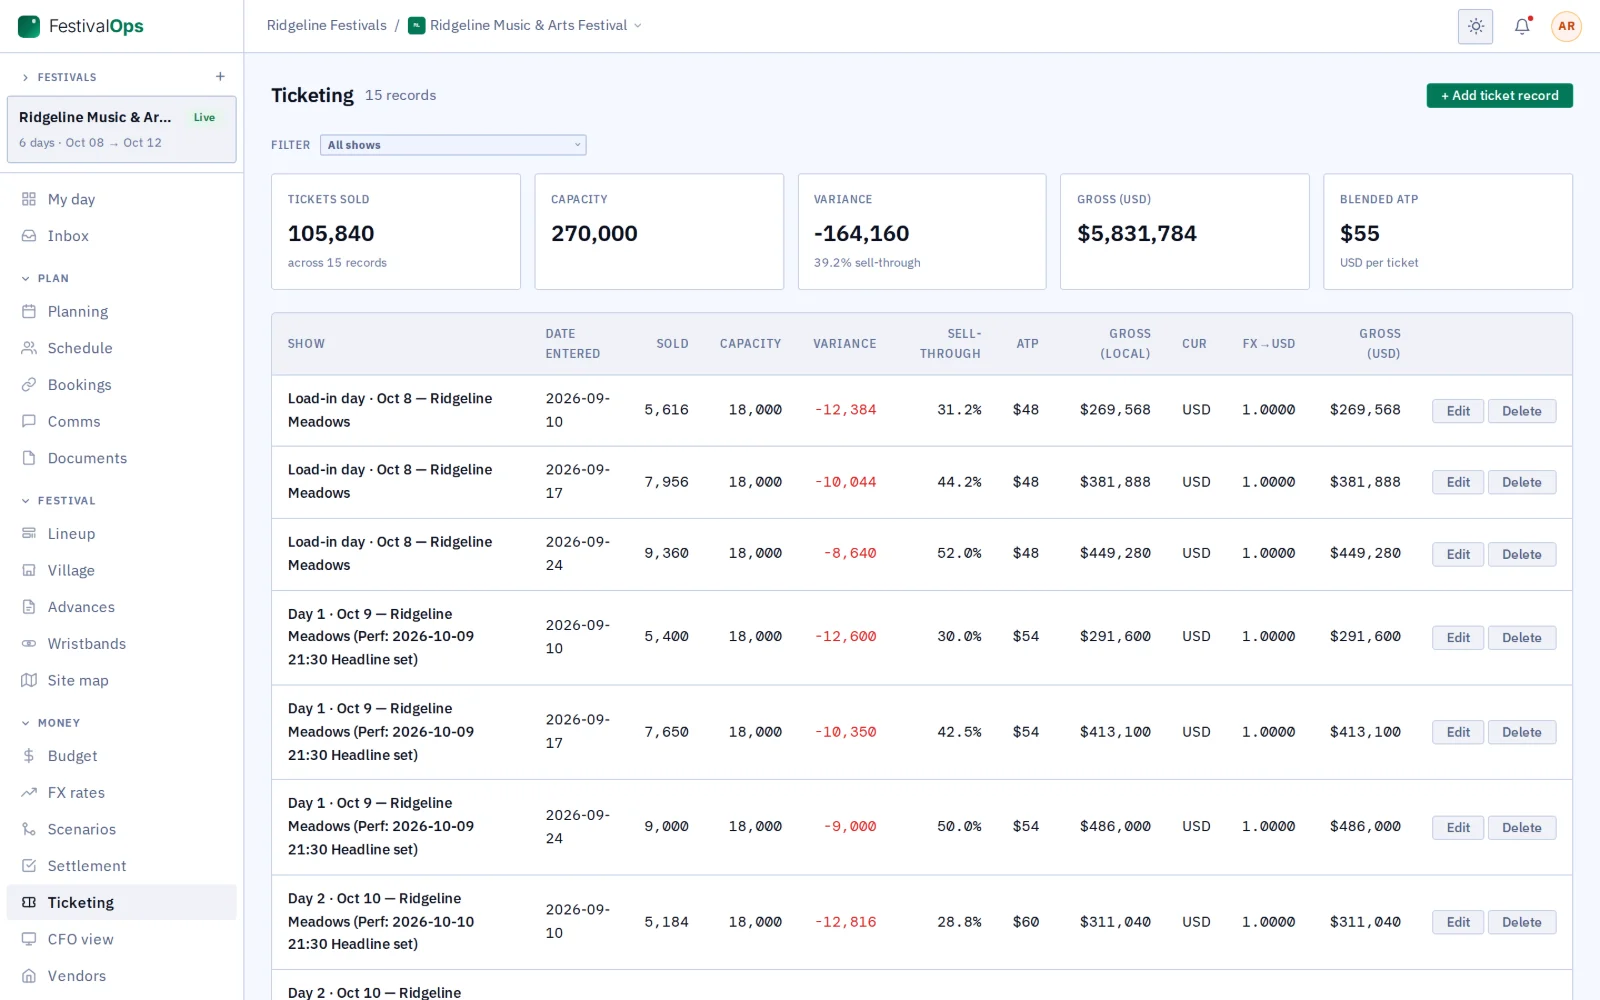Open Bookings from sidebar
The width and height of the screenshot is (1600, 1000).
coord(122,385)
